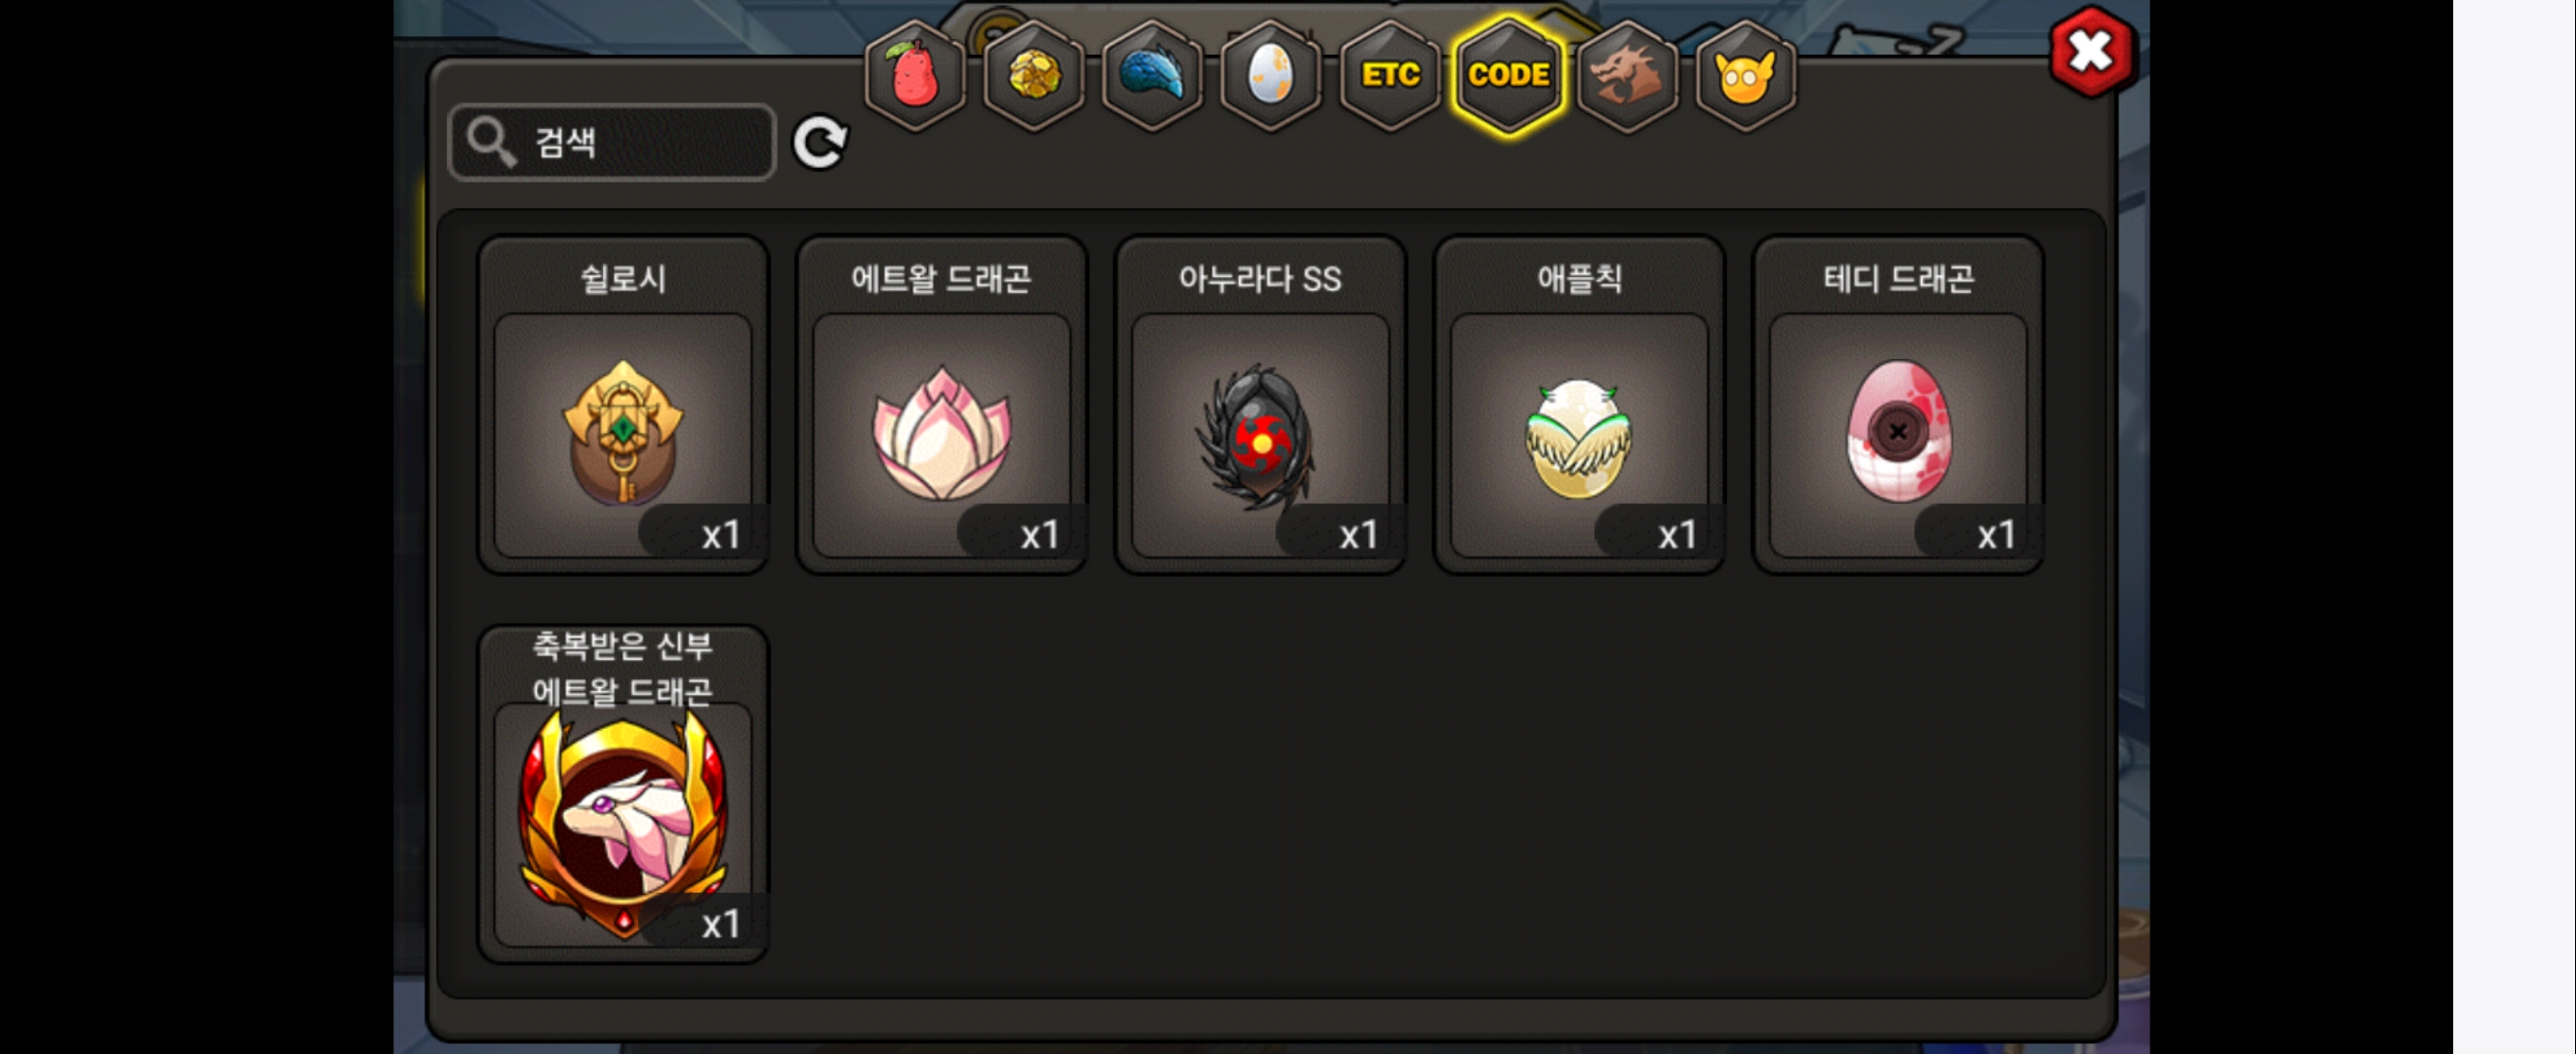Focus the 검색 search field
2576x1054 pixels.
pos(612,142)
